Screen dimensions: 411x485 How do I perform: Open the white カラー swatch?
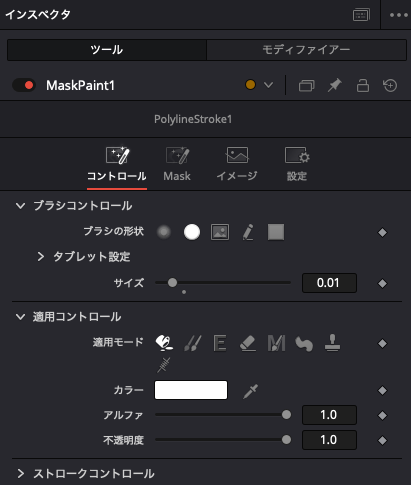click(191, 390)
